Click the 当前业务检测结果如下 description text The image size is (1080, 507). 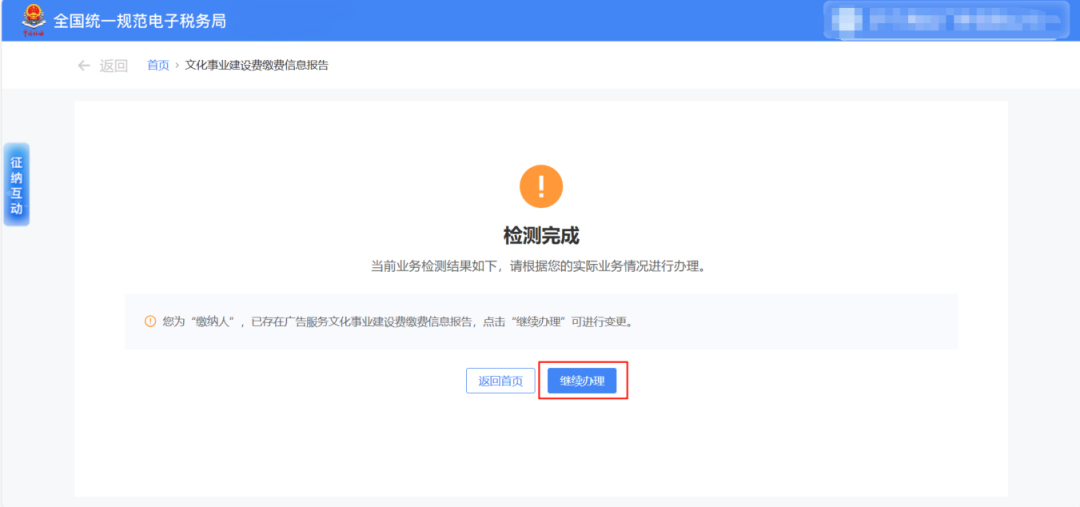541,267
